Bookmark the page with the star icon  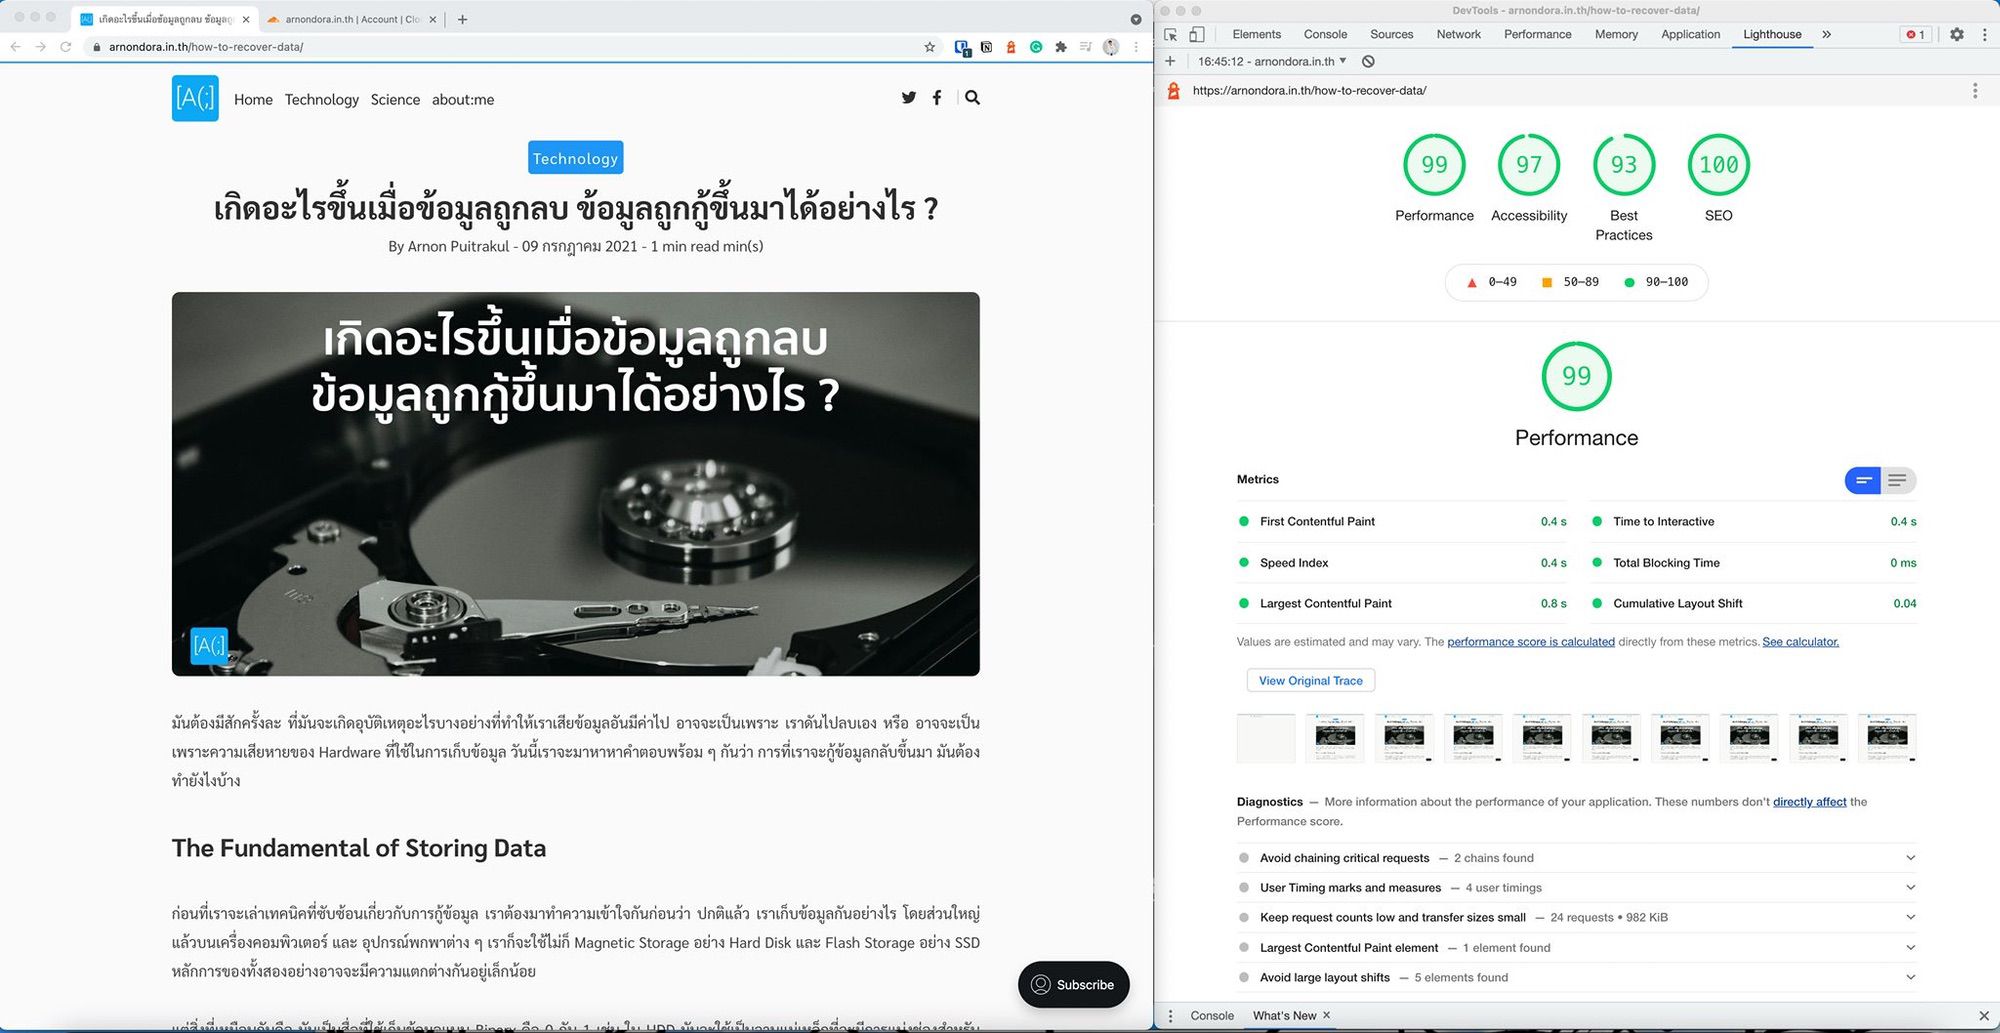pyautogui.click(x=930, y=47)
